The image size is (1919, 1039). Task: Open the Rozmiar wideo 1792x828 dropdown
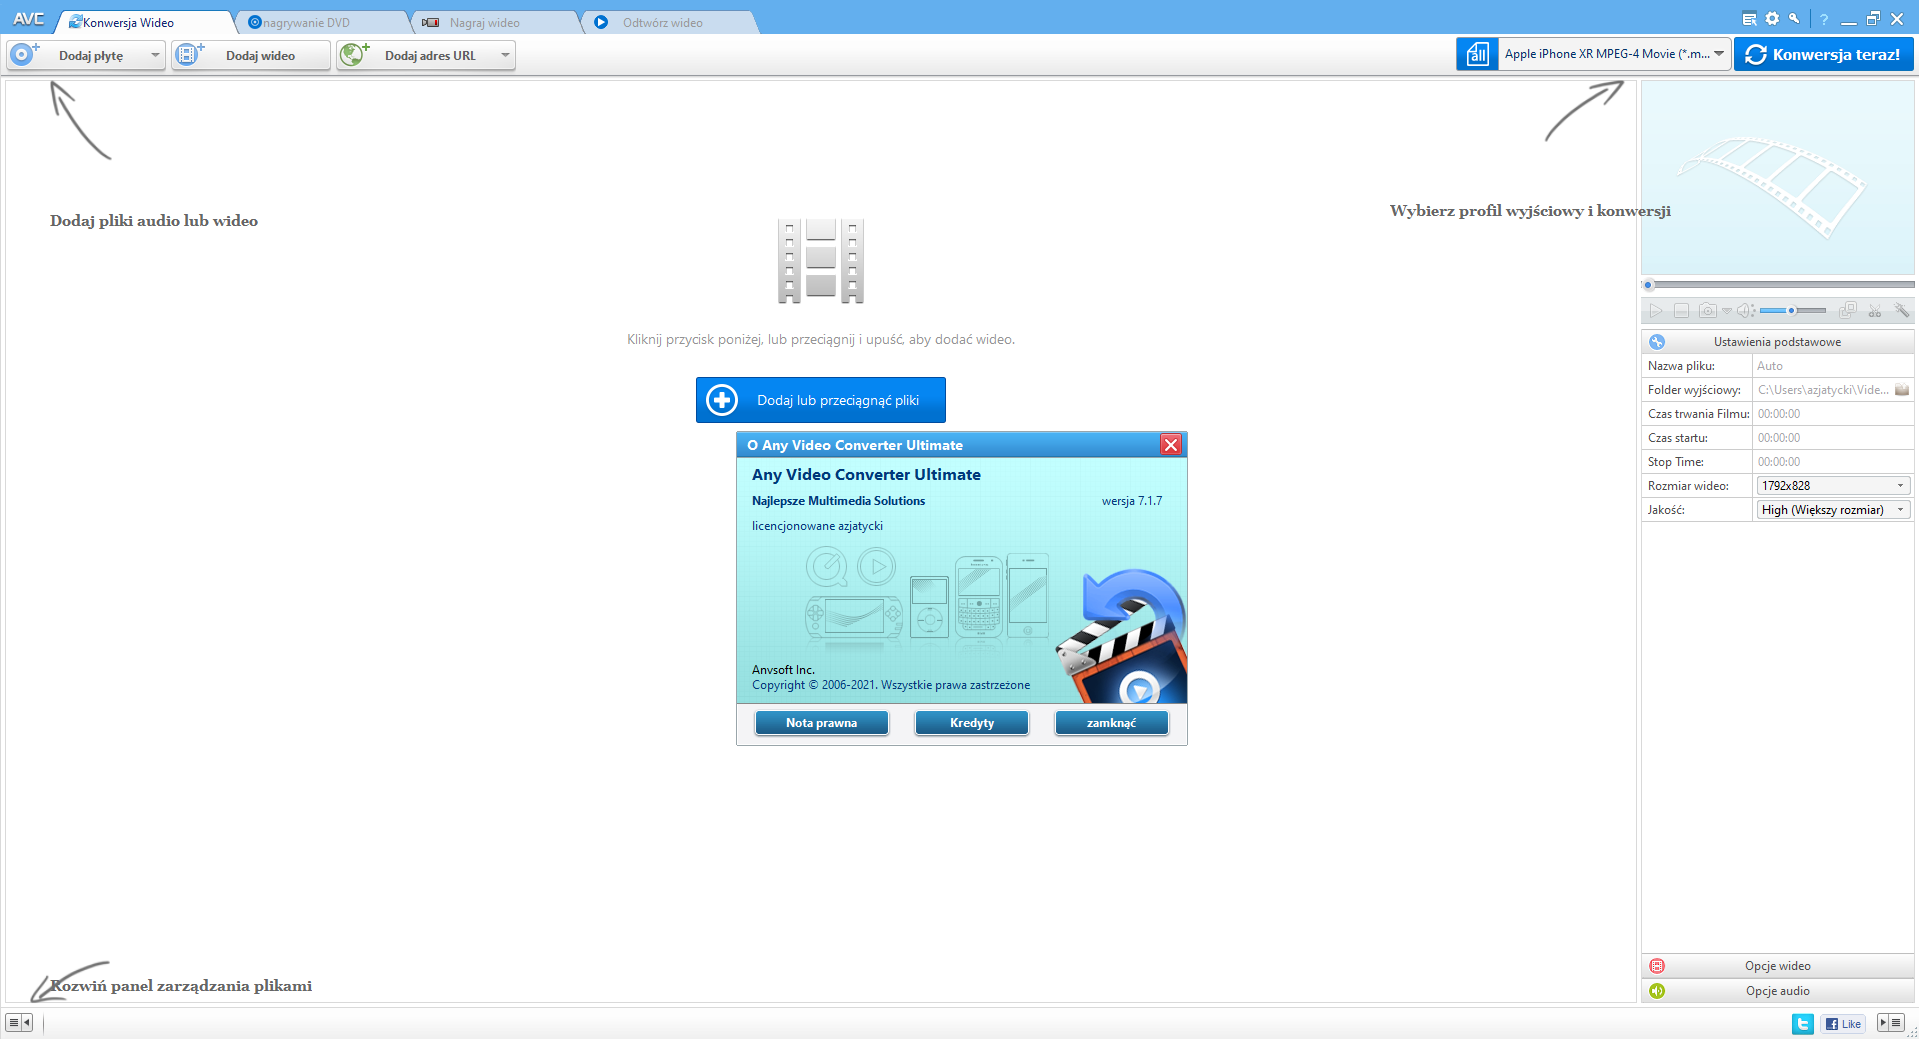coord(1833,486)
